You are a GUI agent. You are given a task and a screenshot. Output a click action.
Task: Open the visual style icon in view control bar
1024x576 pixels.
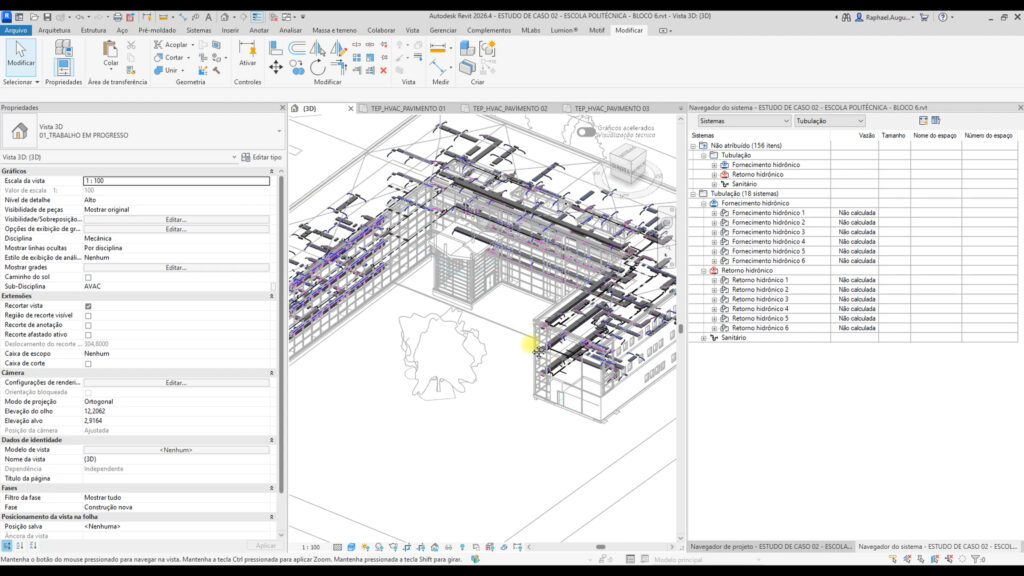351,547
